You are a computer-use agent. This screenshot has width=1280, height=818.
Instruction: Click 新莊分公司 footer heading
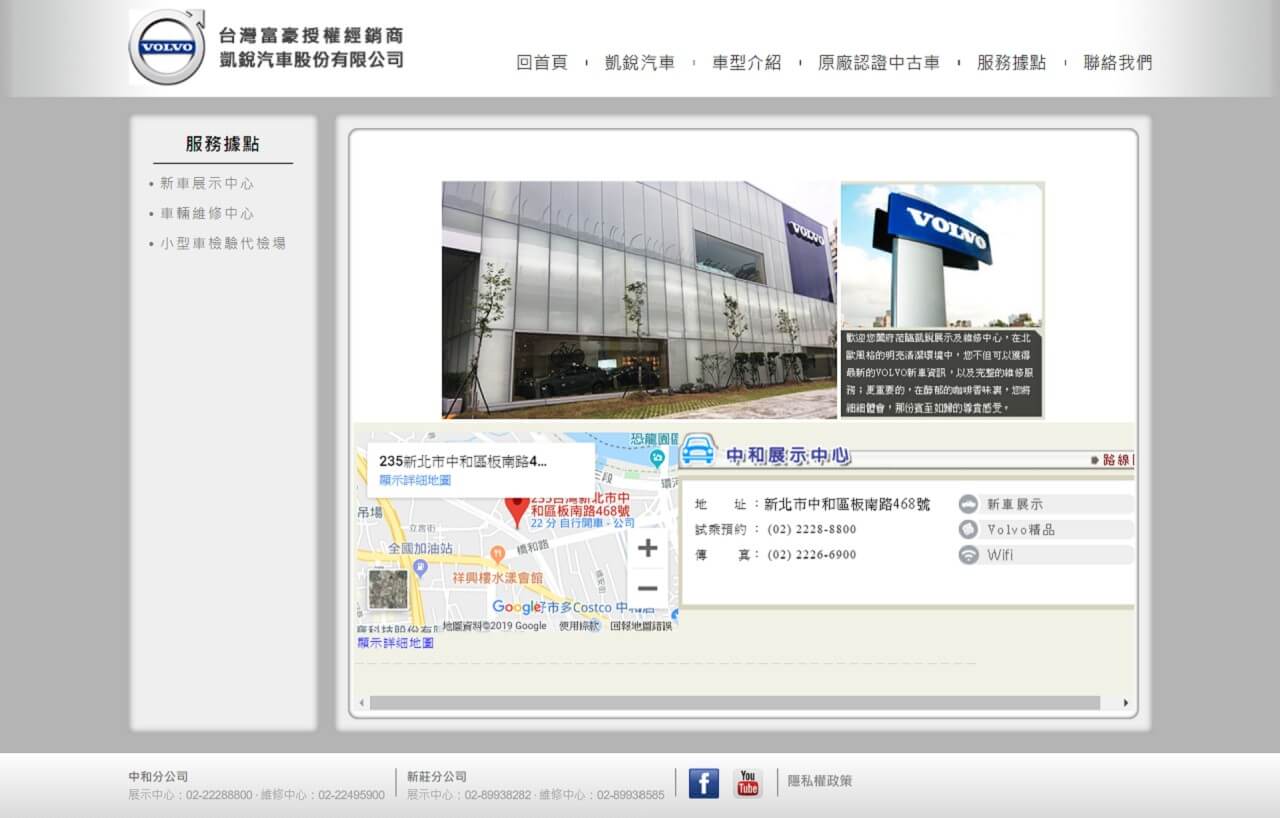[437, 776]
